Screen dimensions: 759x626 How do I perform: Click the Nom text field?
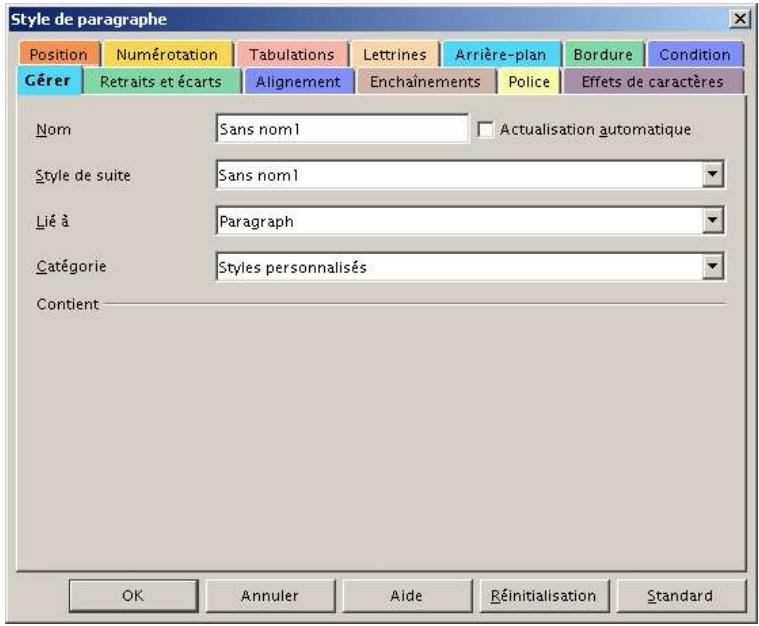[x=342, y=129]
